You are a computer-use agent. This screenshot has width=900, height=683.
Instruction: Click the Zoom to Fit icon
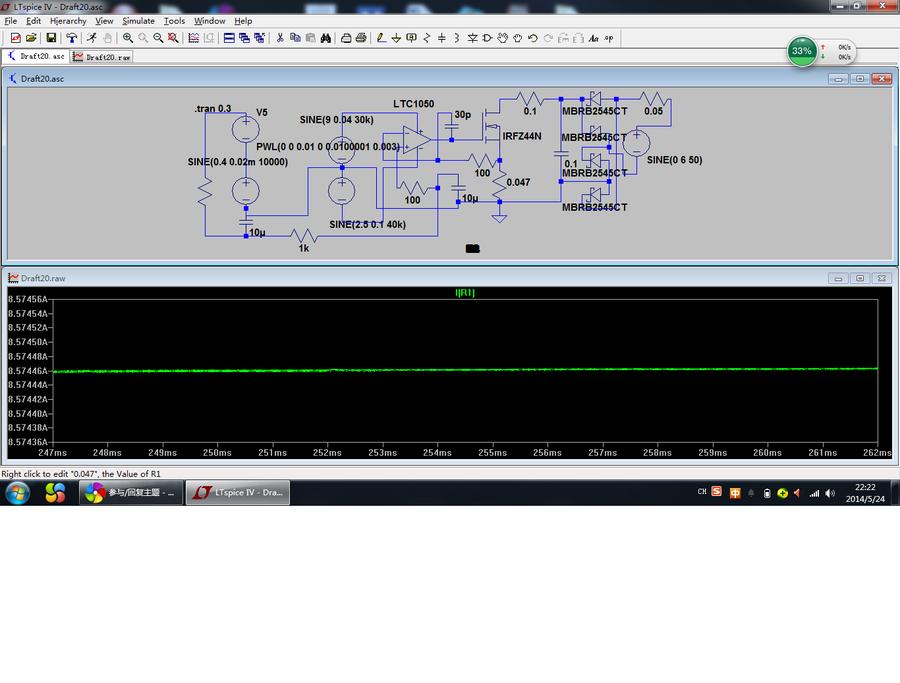(173, 38)
